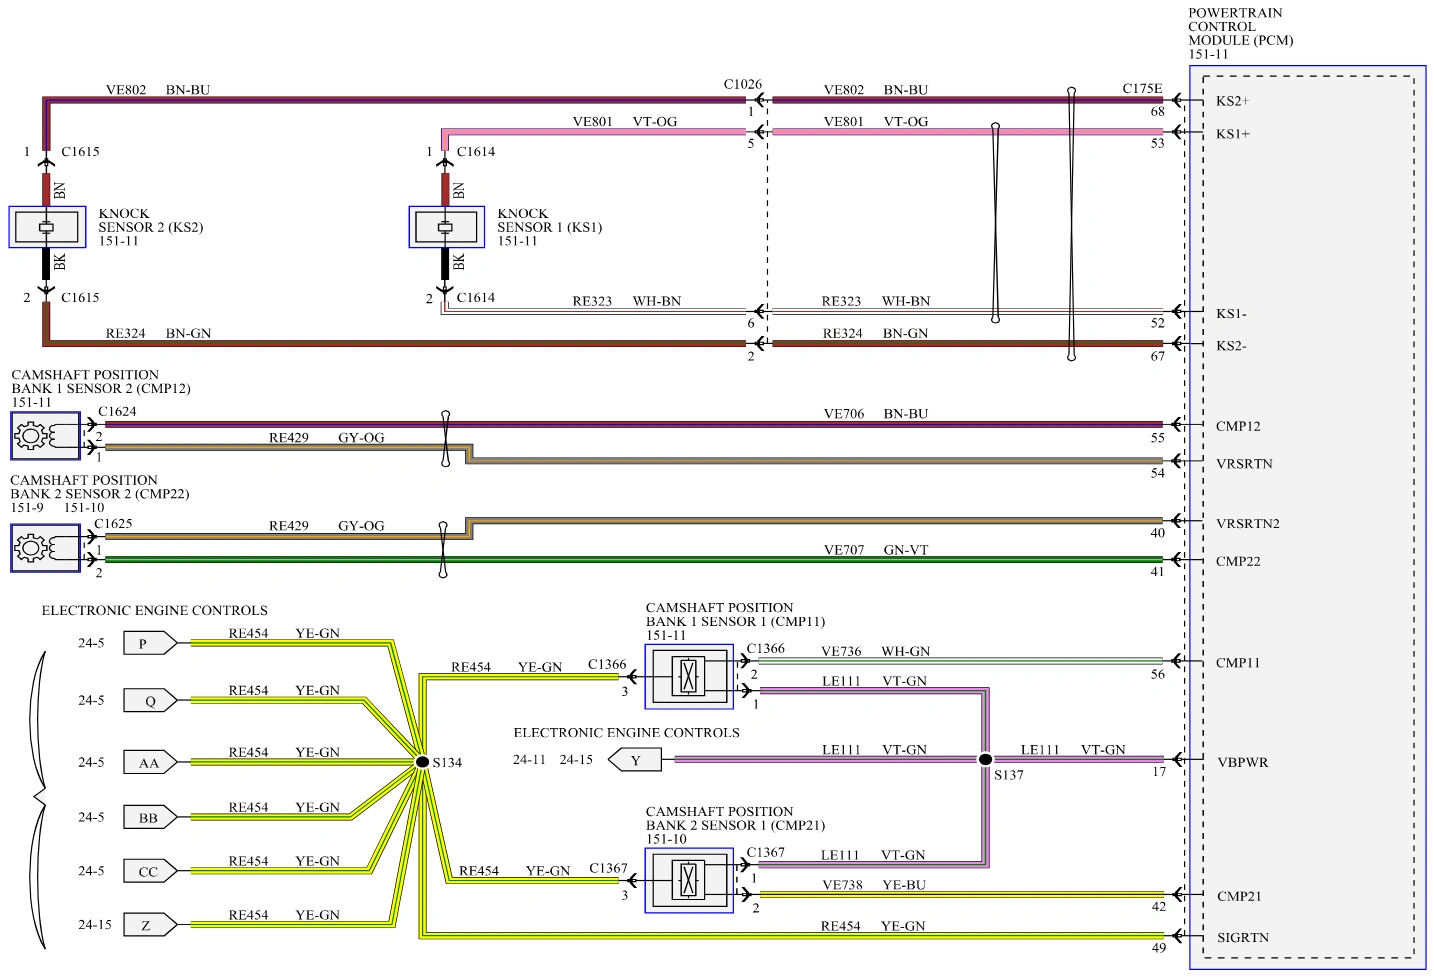Select off-page connector BB
This screenshot has width=1434, height=977.
[x=150, y=817]
